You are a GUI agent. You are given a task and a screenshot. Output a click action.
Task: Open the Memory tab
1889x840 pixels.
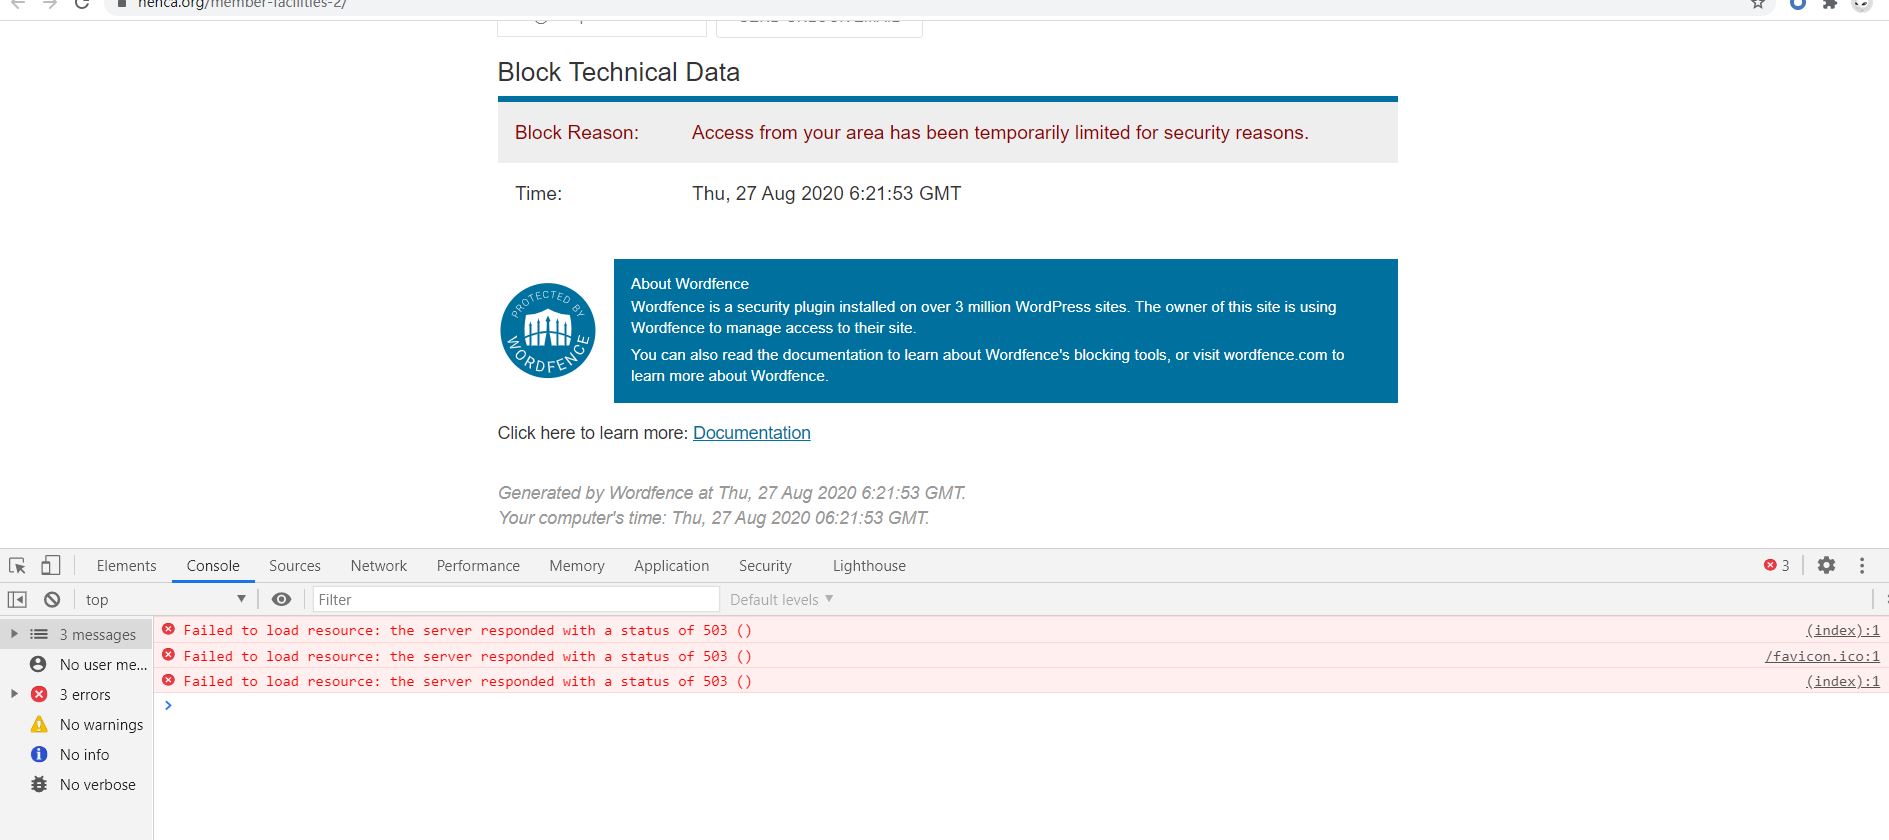tap(577, 566)
